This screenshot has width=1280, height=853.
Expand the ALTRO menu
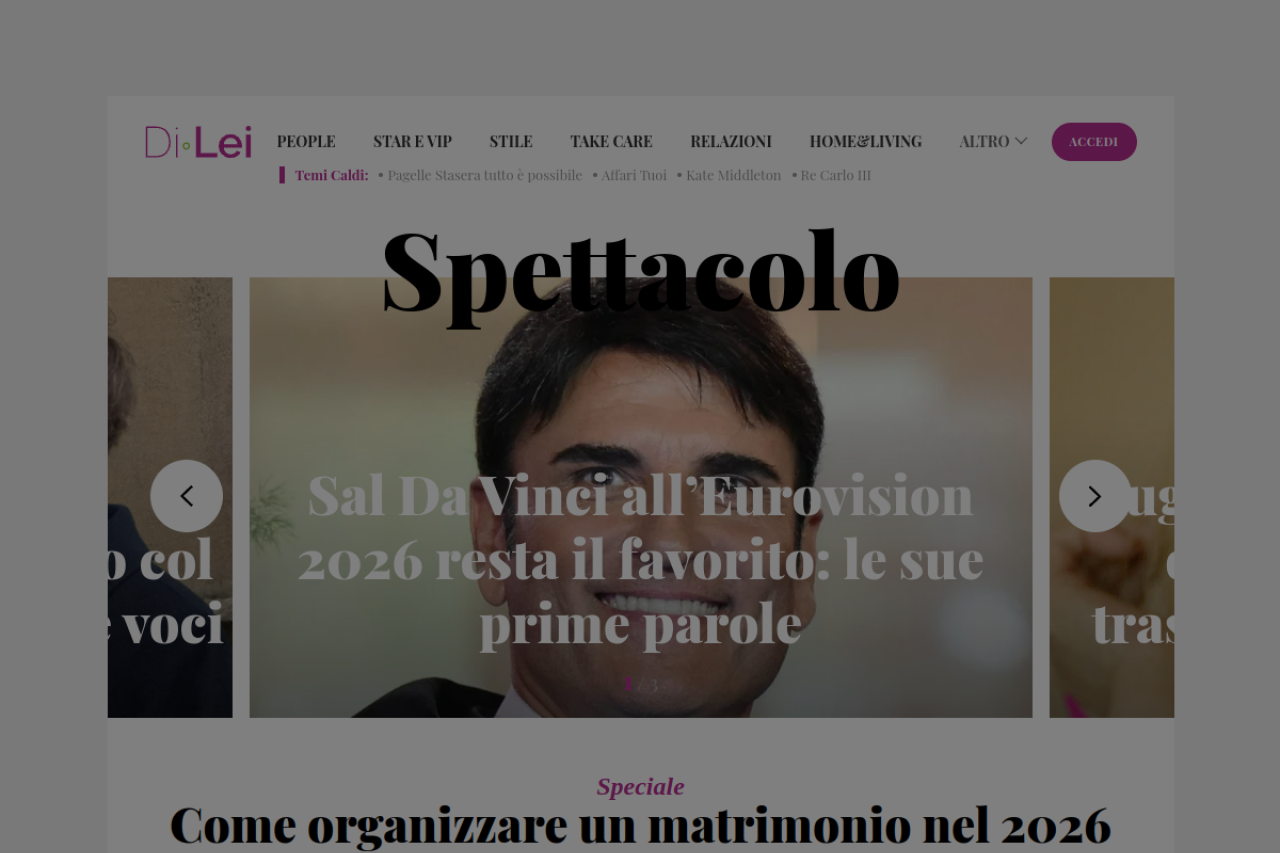point(993,142)
